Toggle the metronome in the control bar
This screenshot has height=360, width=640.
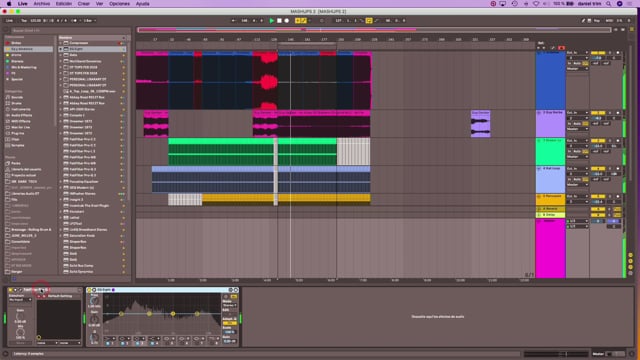[x=74, y=20]
